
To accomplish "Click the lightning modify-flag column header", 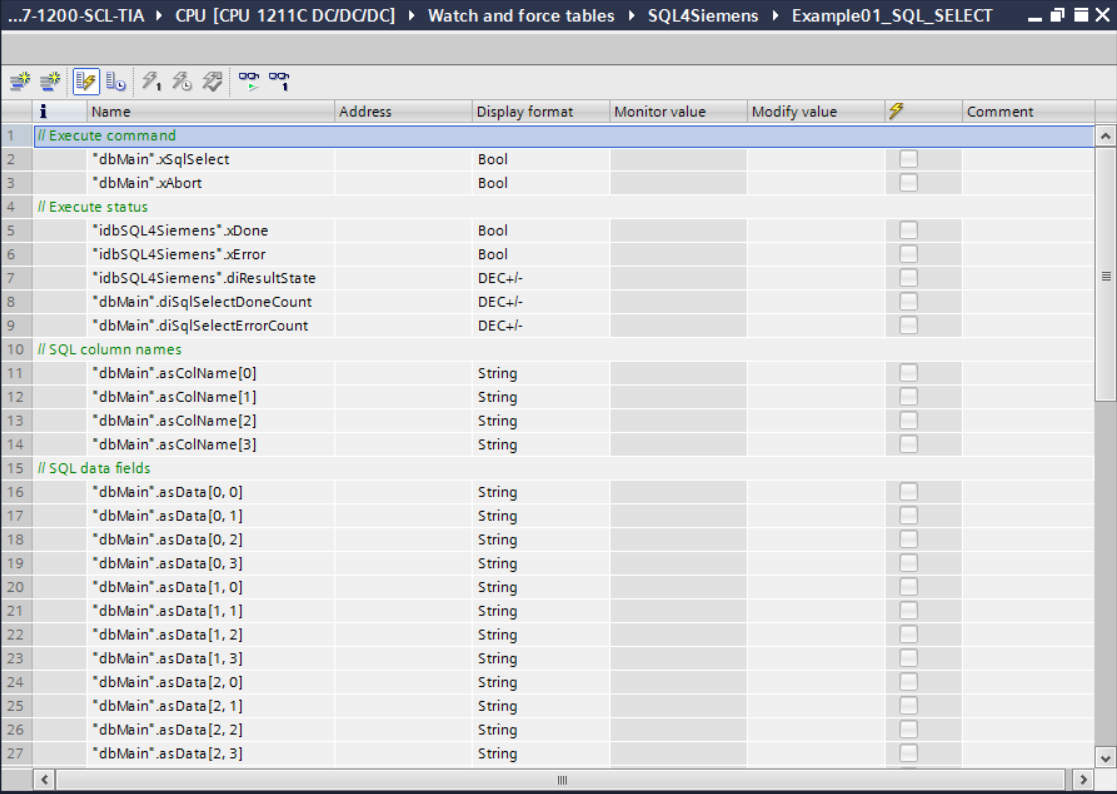I will click(896, 110).
